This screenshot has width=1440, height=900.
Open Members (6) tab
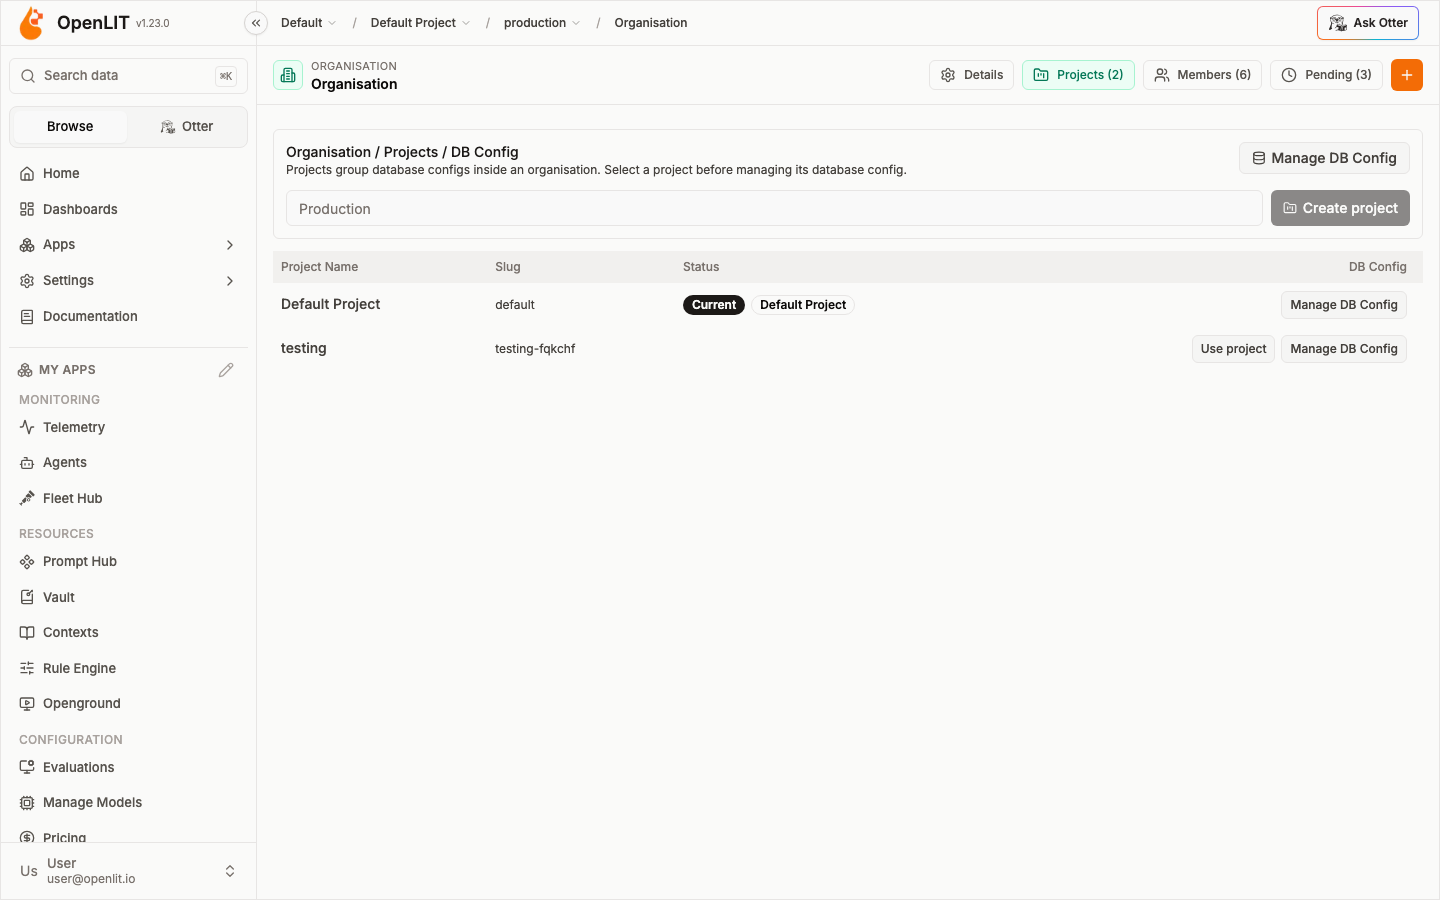coord(1202,75)
